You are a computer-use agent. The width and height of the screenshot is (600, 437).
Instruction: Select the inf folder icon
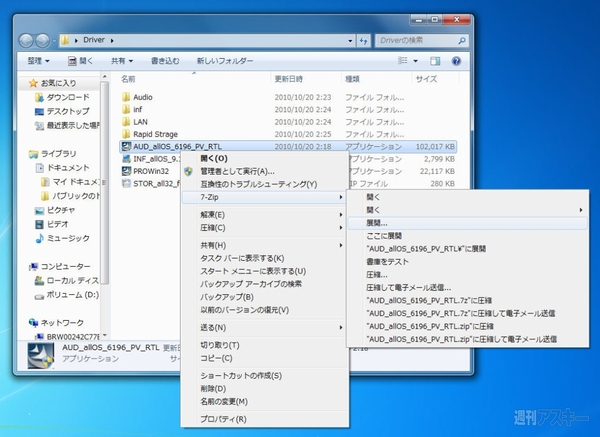(x=126, y=109)
